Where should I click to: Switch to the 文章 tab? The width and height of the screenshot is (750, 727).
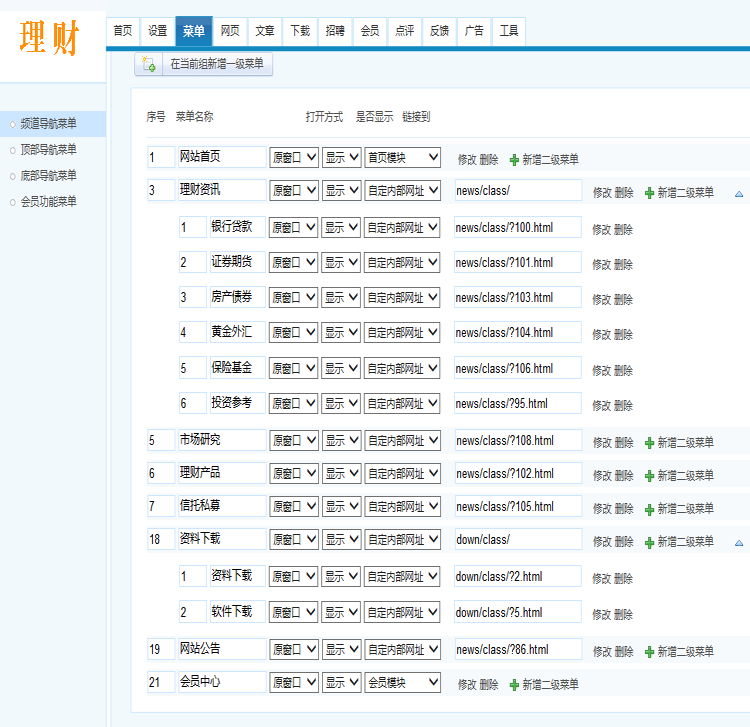[265, 31]
